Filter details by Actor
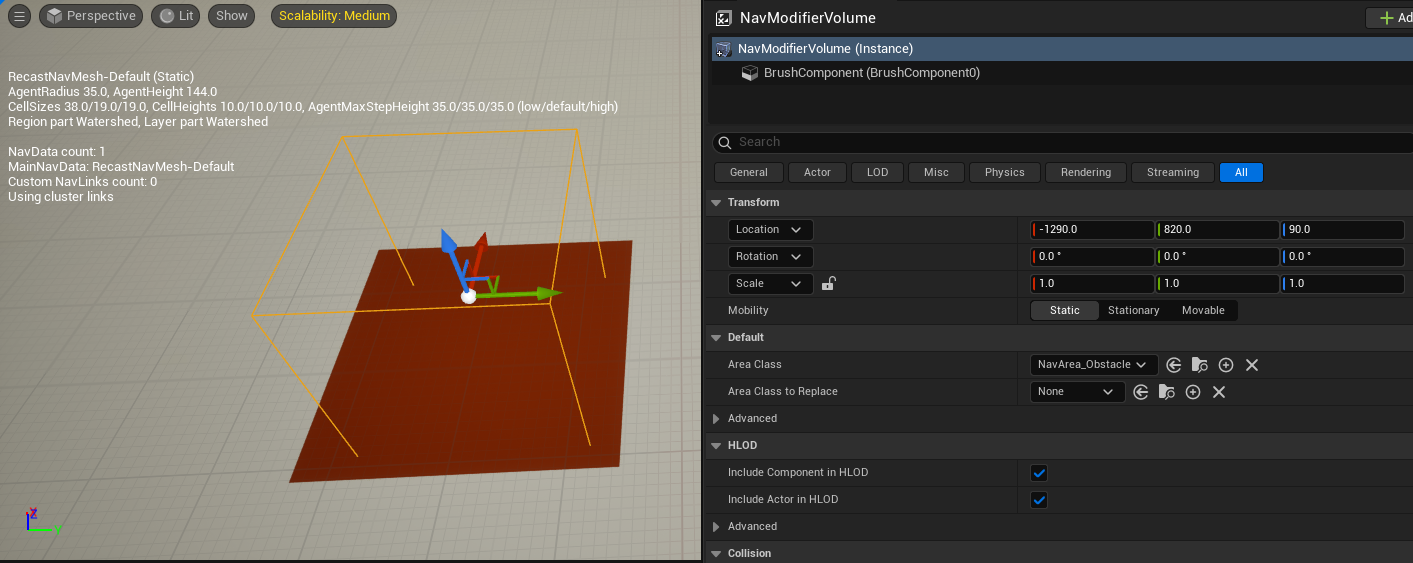 pyautogui.click(x=818, y=172)
